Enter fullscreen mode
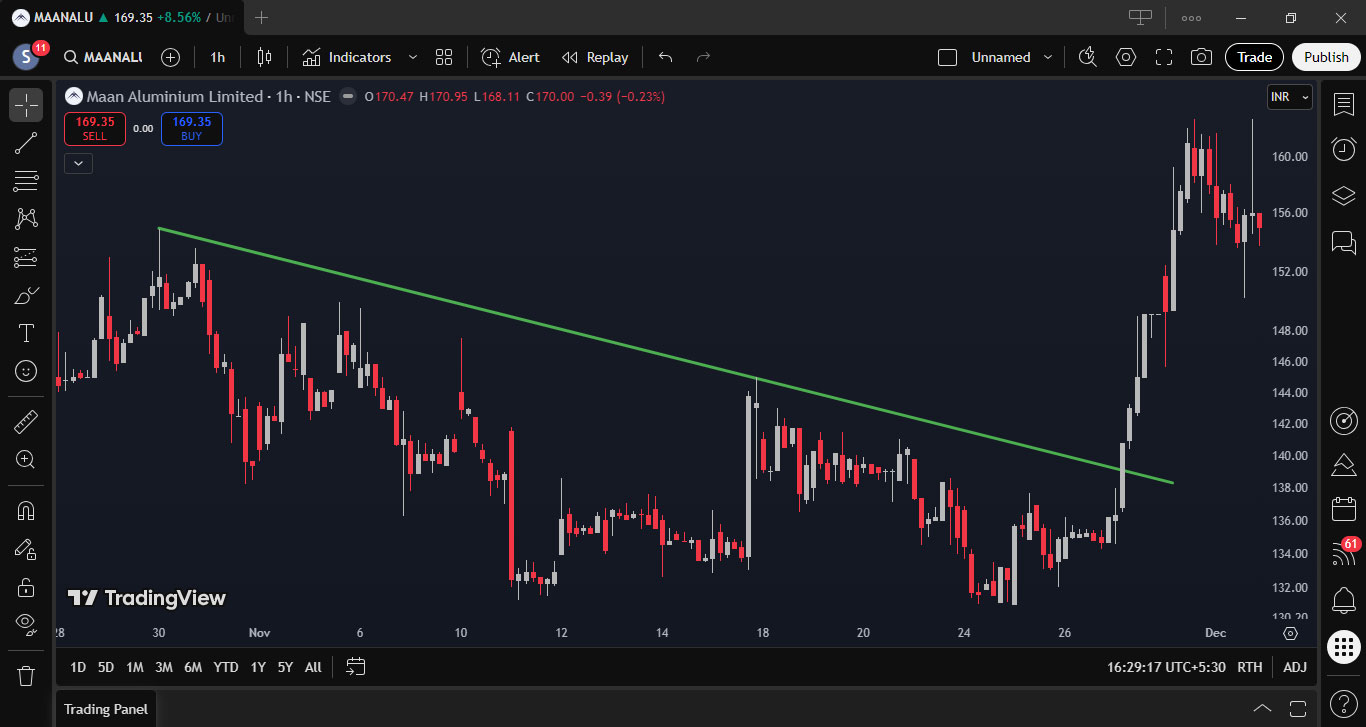Viewport: 1366px width, 727px height. (1164, 57)
